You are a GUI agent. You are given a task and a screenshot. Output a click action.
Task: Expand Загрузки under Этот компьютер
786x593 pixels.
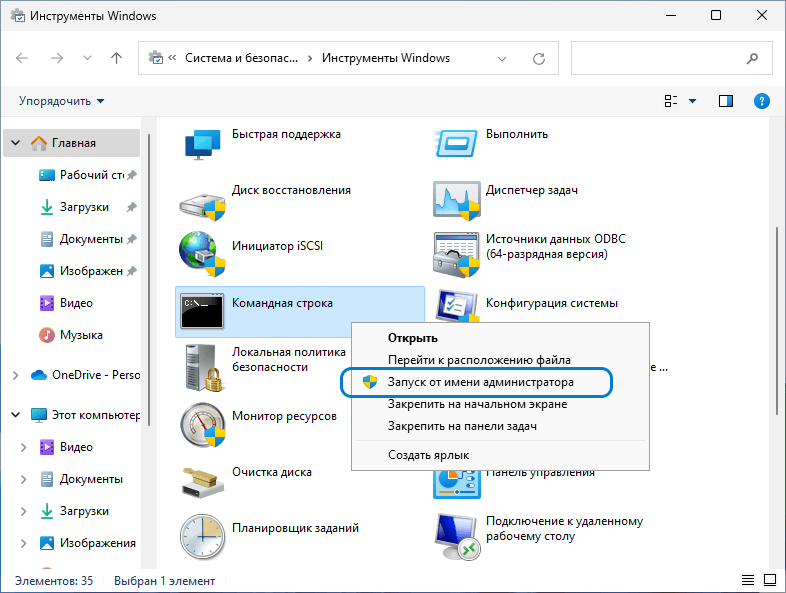coord(23,511)
